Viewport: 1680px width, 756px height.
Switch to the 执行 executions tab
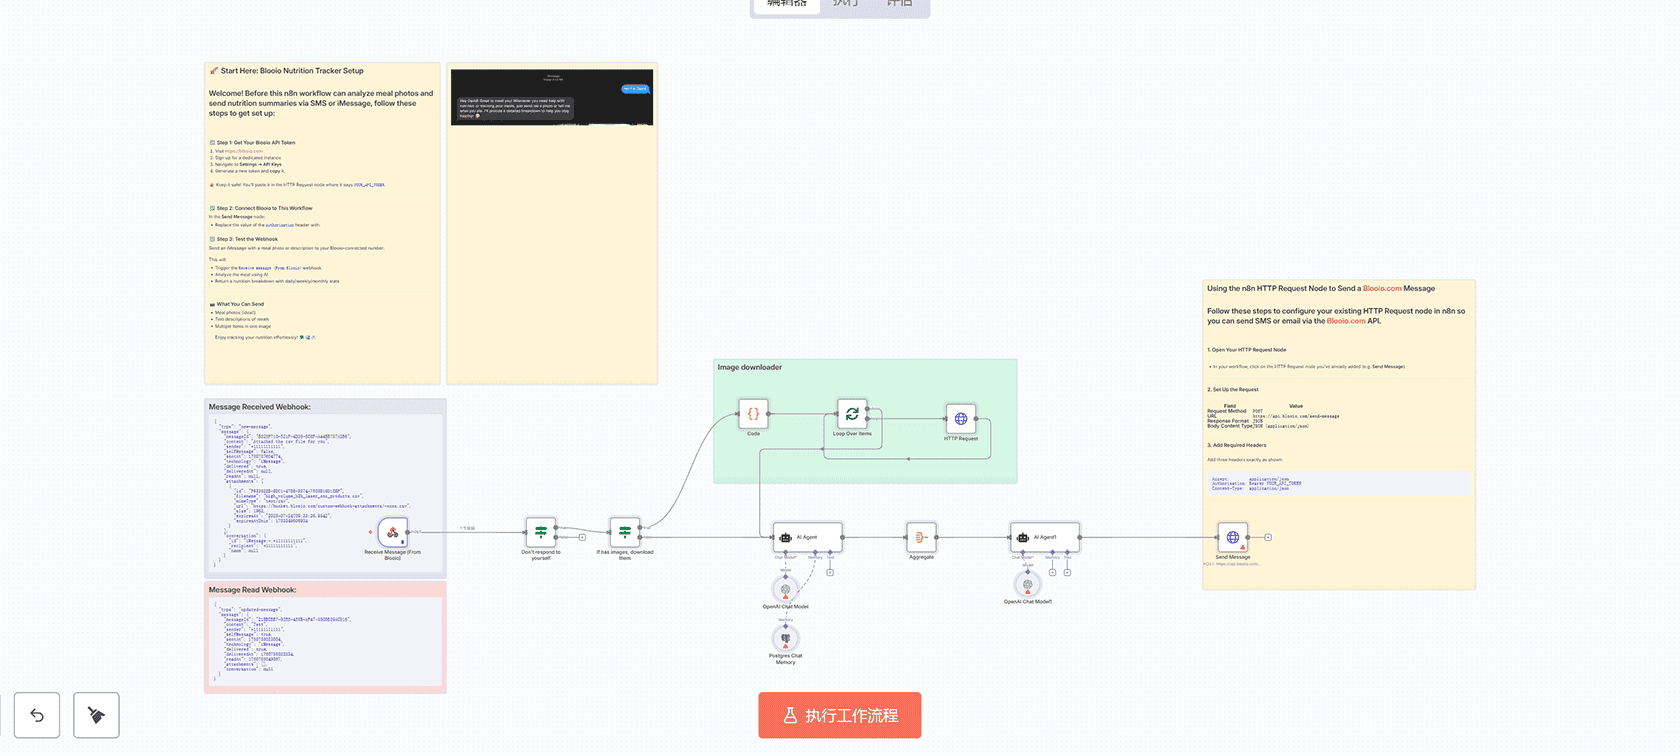pyautogui.click(x=846, y=4)
